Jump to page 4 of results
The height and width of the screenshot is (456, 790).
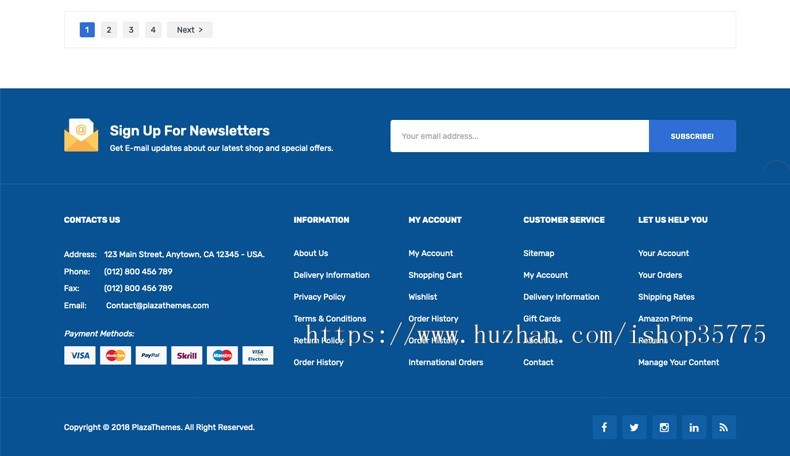click(x=153, y=30)
